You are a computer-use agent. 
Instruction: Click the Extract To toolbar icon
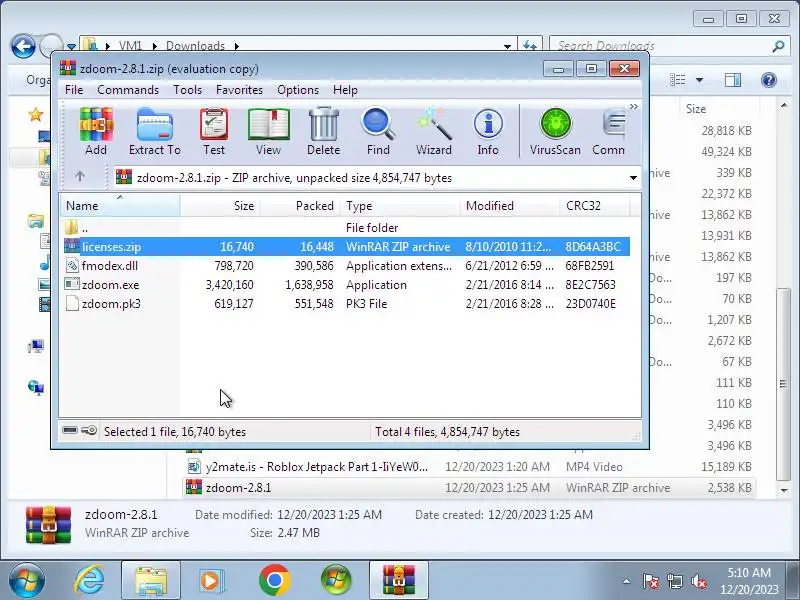(x=155, y=131)
